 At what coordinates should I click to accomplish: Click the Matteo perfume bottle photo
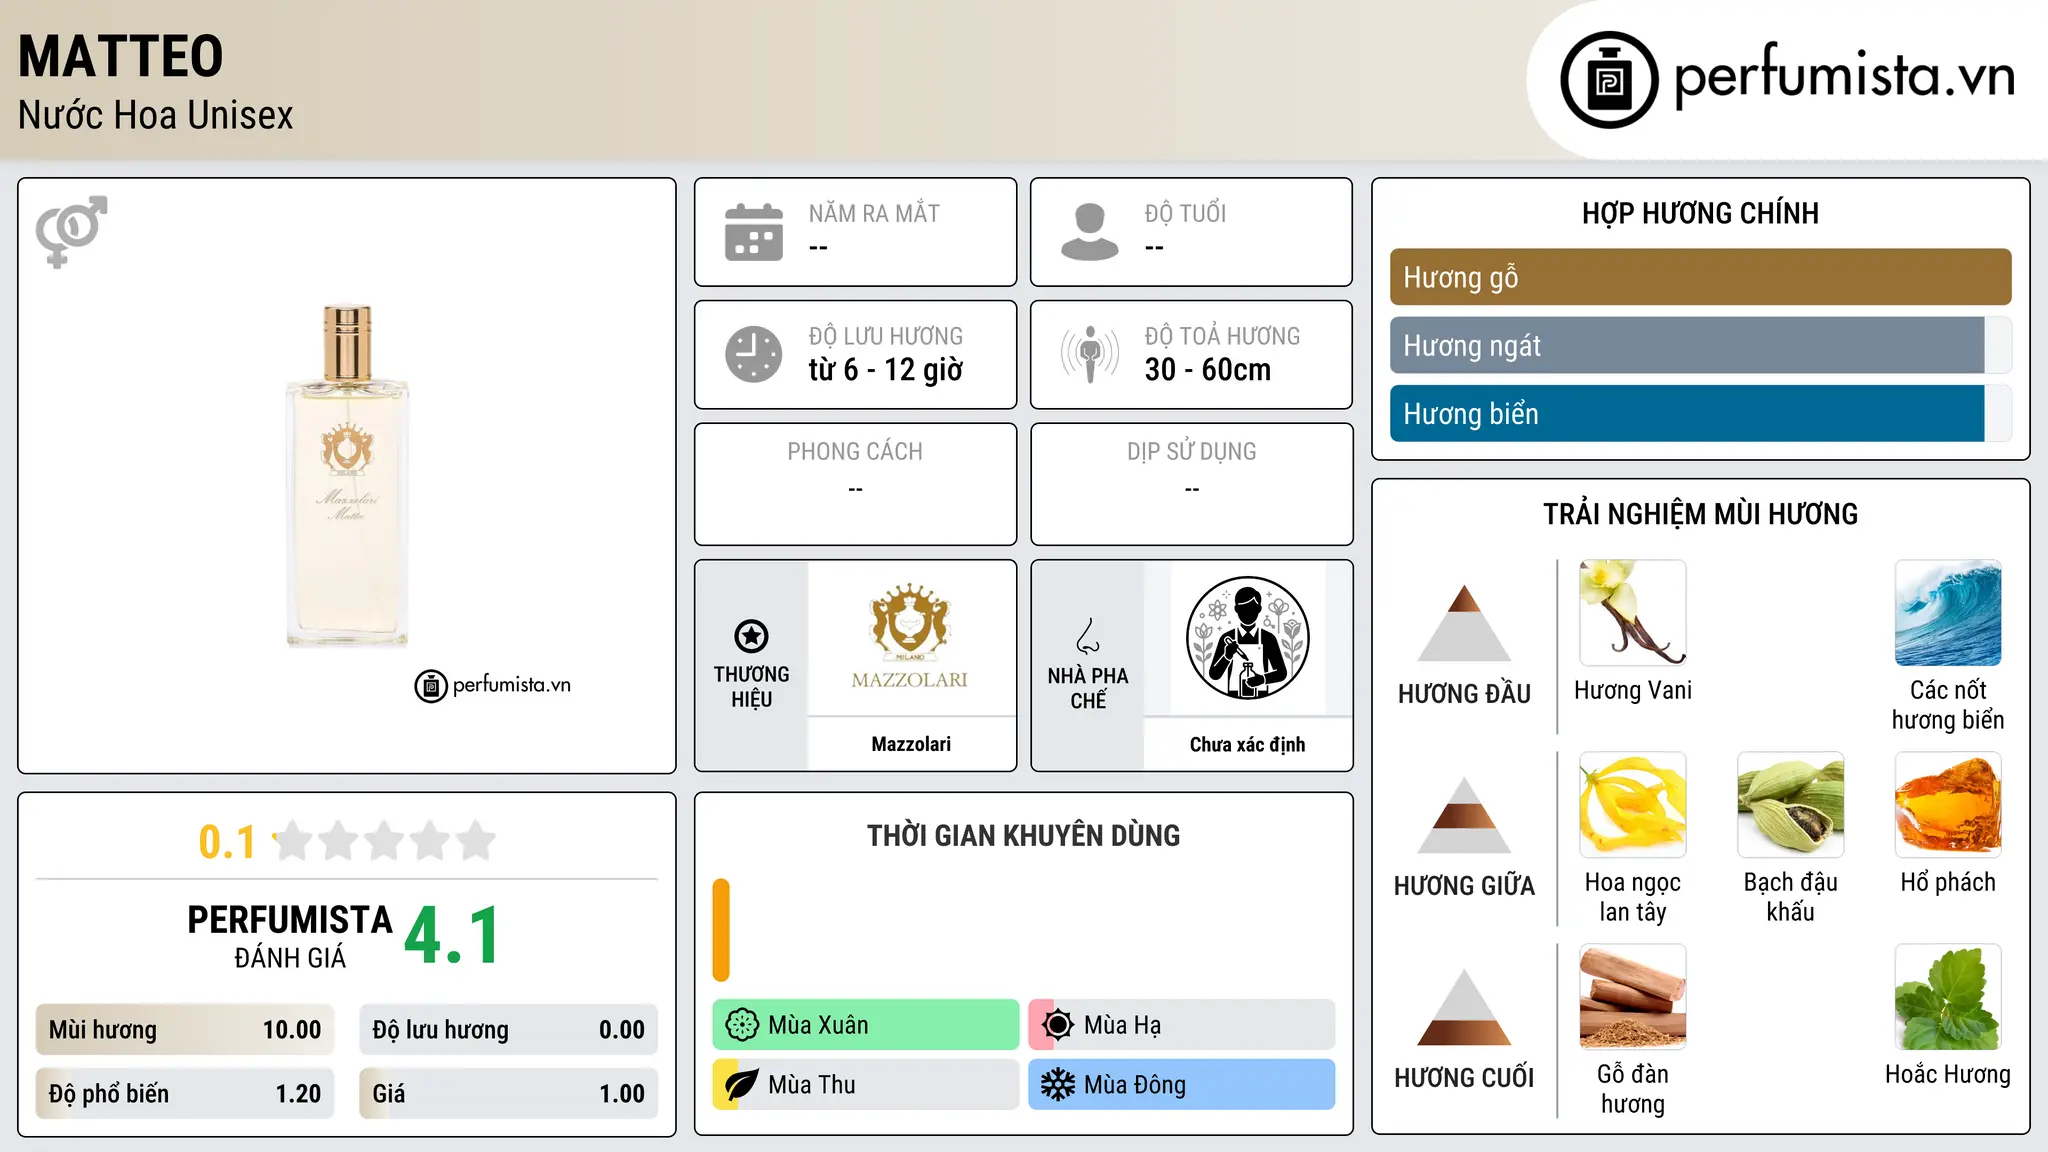point(347,475)
